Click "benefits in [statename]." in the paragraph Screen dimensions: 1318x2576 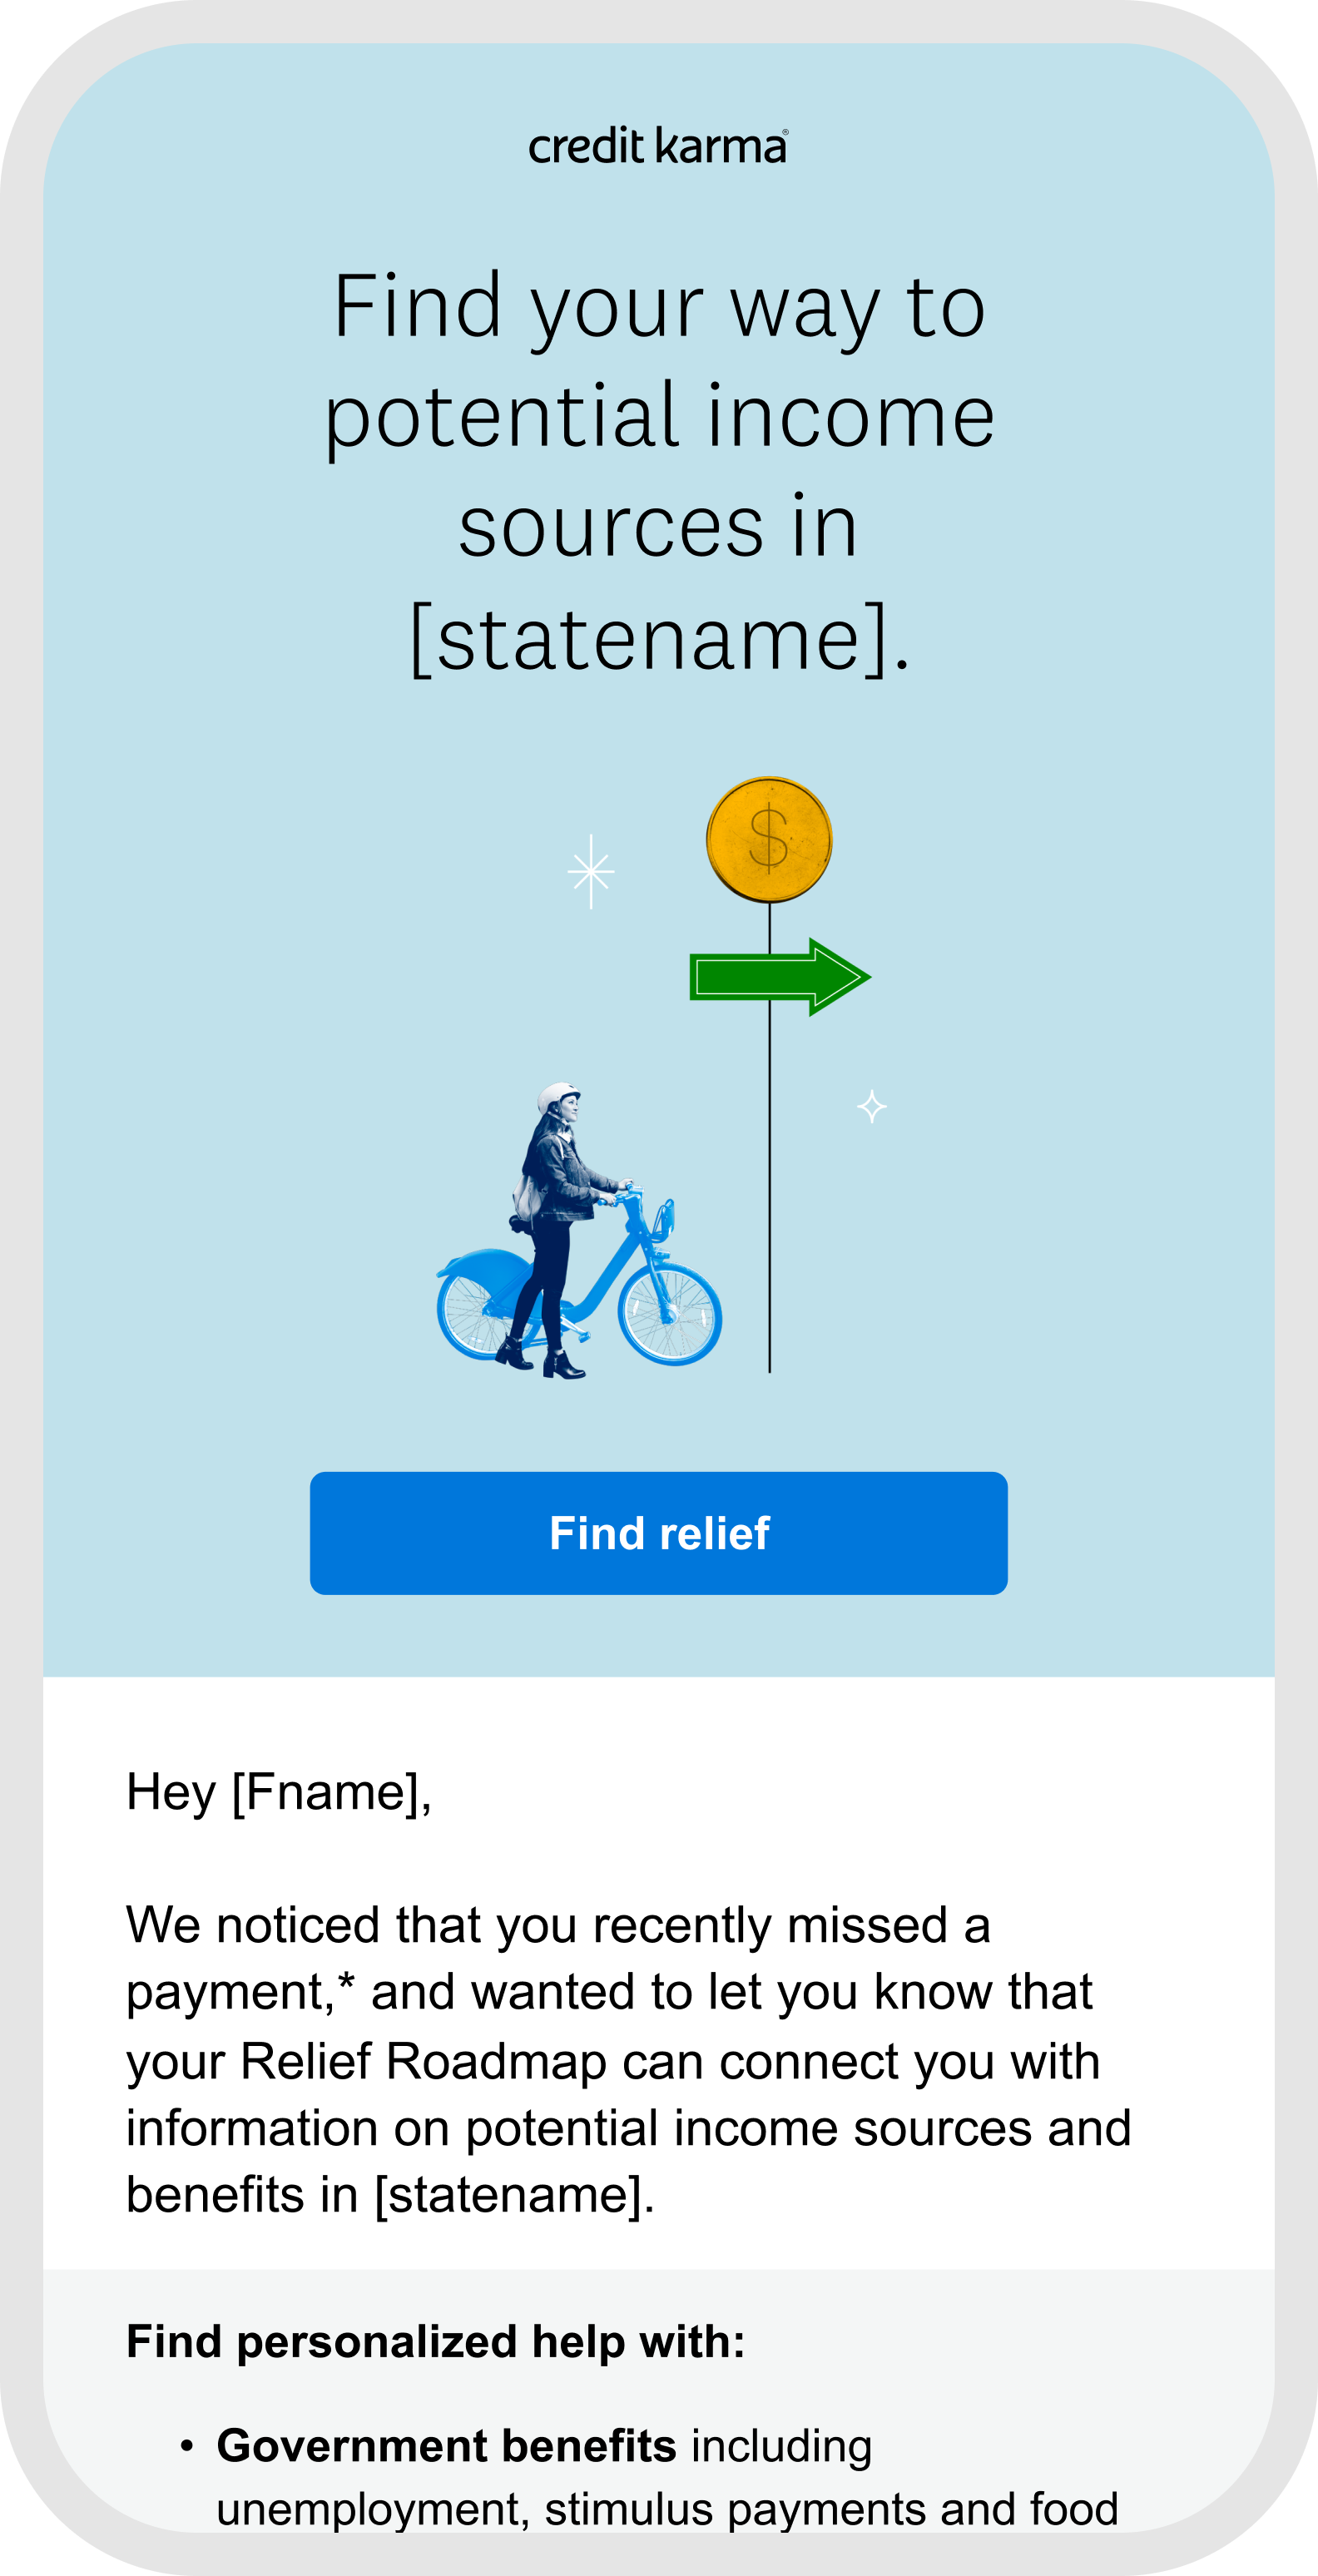click(390, 2195)
